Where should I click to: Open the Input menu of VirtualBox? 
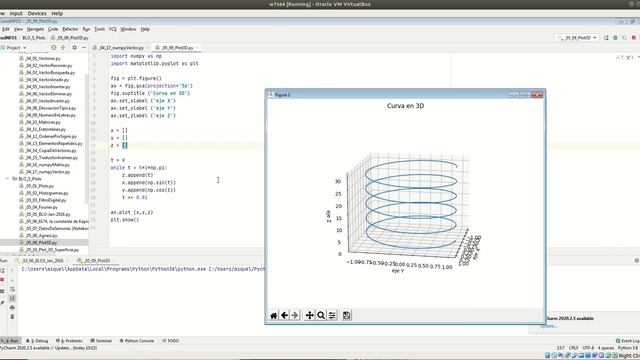(x=16, y=13)
